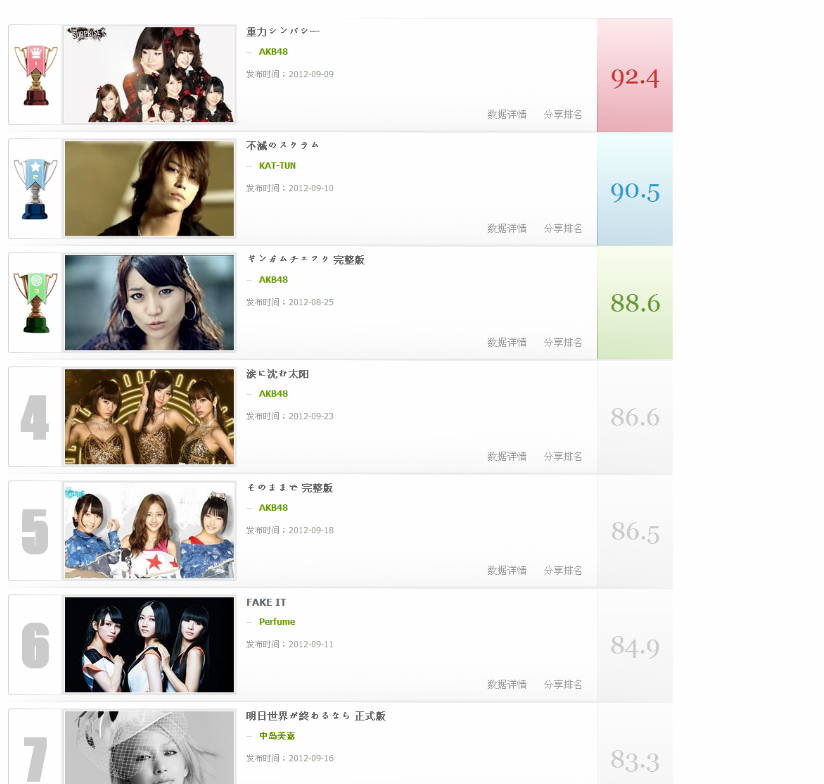This screenshot has width=824, height=784.
Task: Click the 92.4 score panel
Action: click(635, 75)
